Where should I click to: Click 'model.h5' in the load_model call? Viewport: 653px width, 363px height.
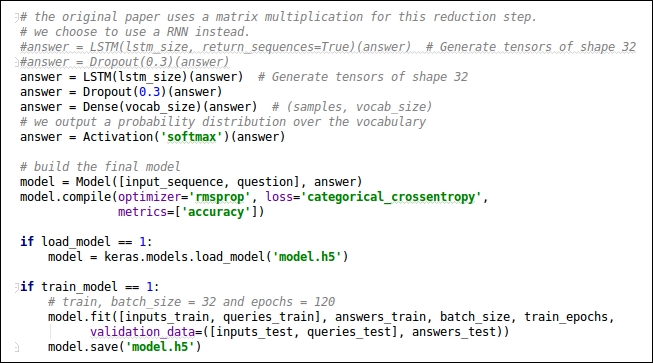pyautogui.click(x=307, y=257)
